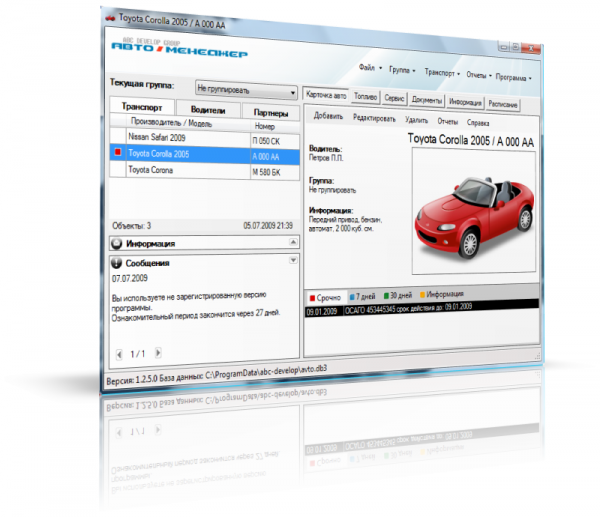Click the АвтоМенеджер logo
The image size is (600, 517).
tap(179, 50)
